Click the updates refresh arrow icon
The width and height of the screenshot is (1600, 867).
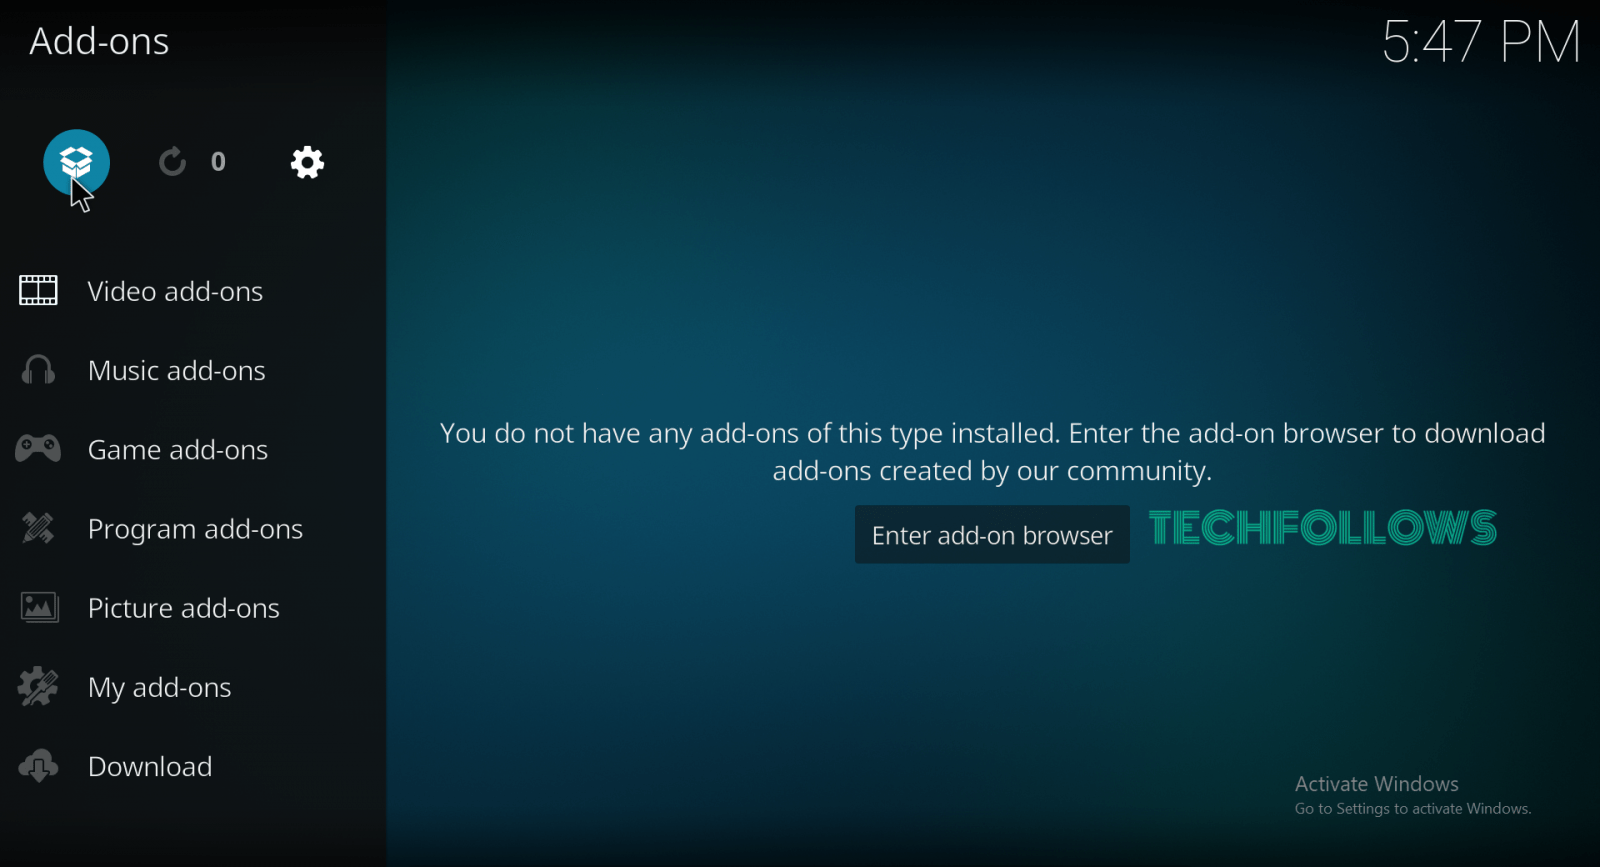coord(172,162)
